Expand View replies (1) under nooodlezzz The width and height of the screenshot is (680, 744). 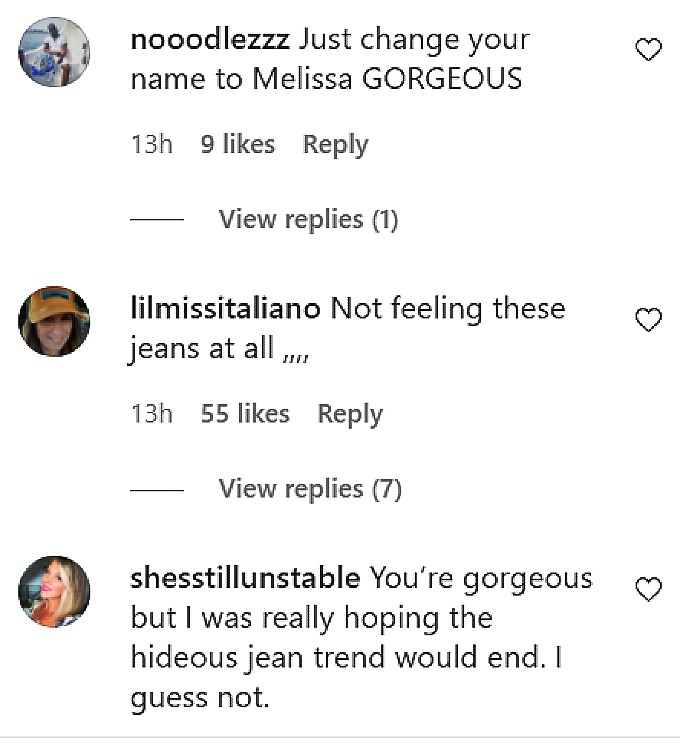click(308, 219)
